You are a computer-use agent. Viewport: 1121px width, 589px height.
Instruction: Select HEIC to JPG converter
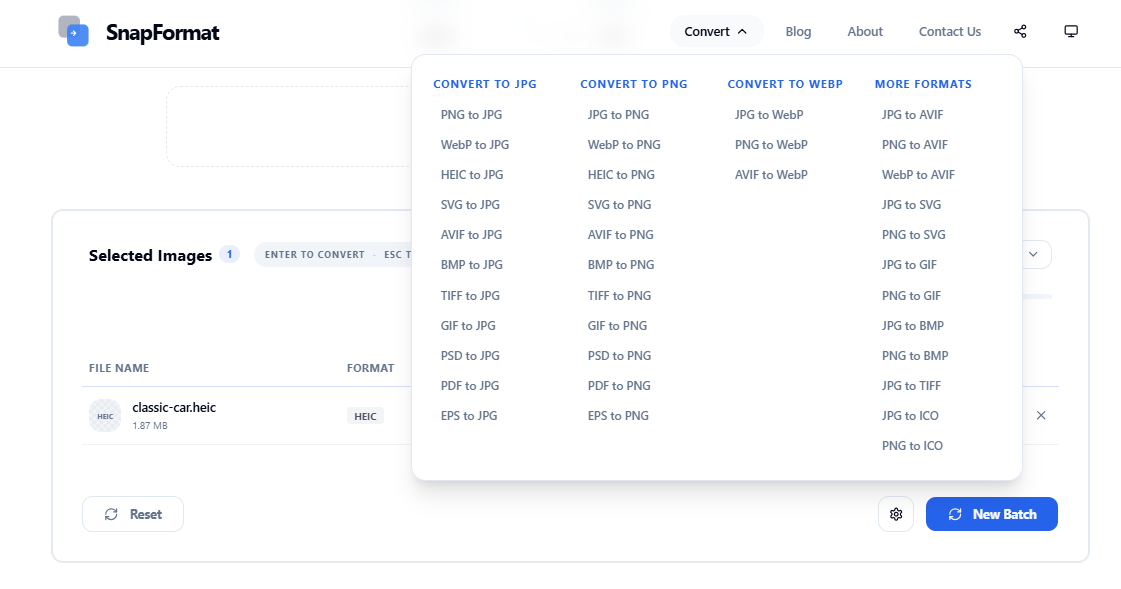[472, 174]
